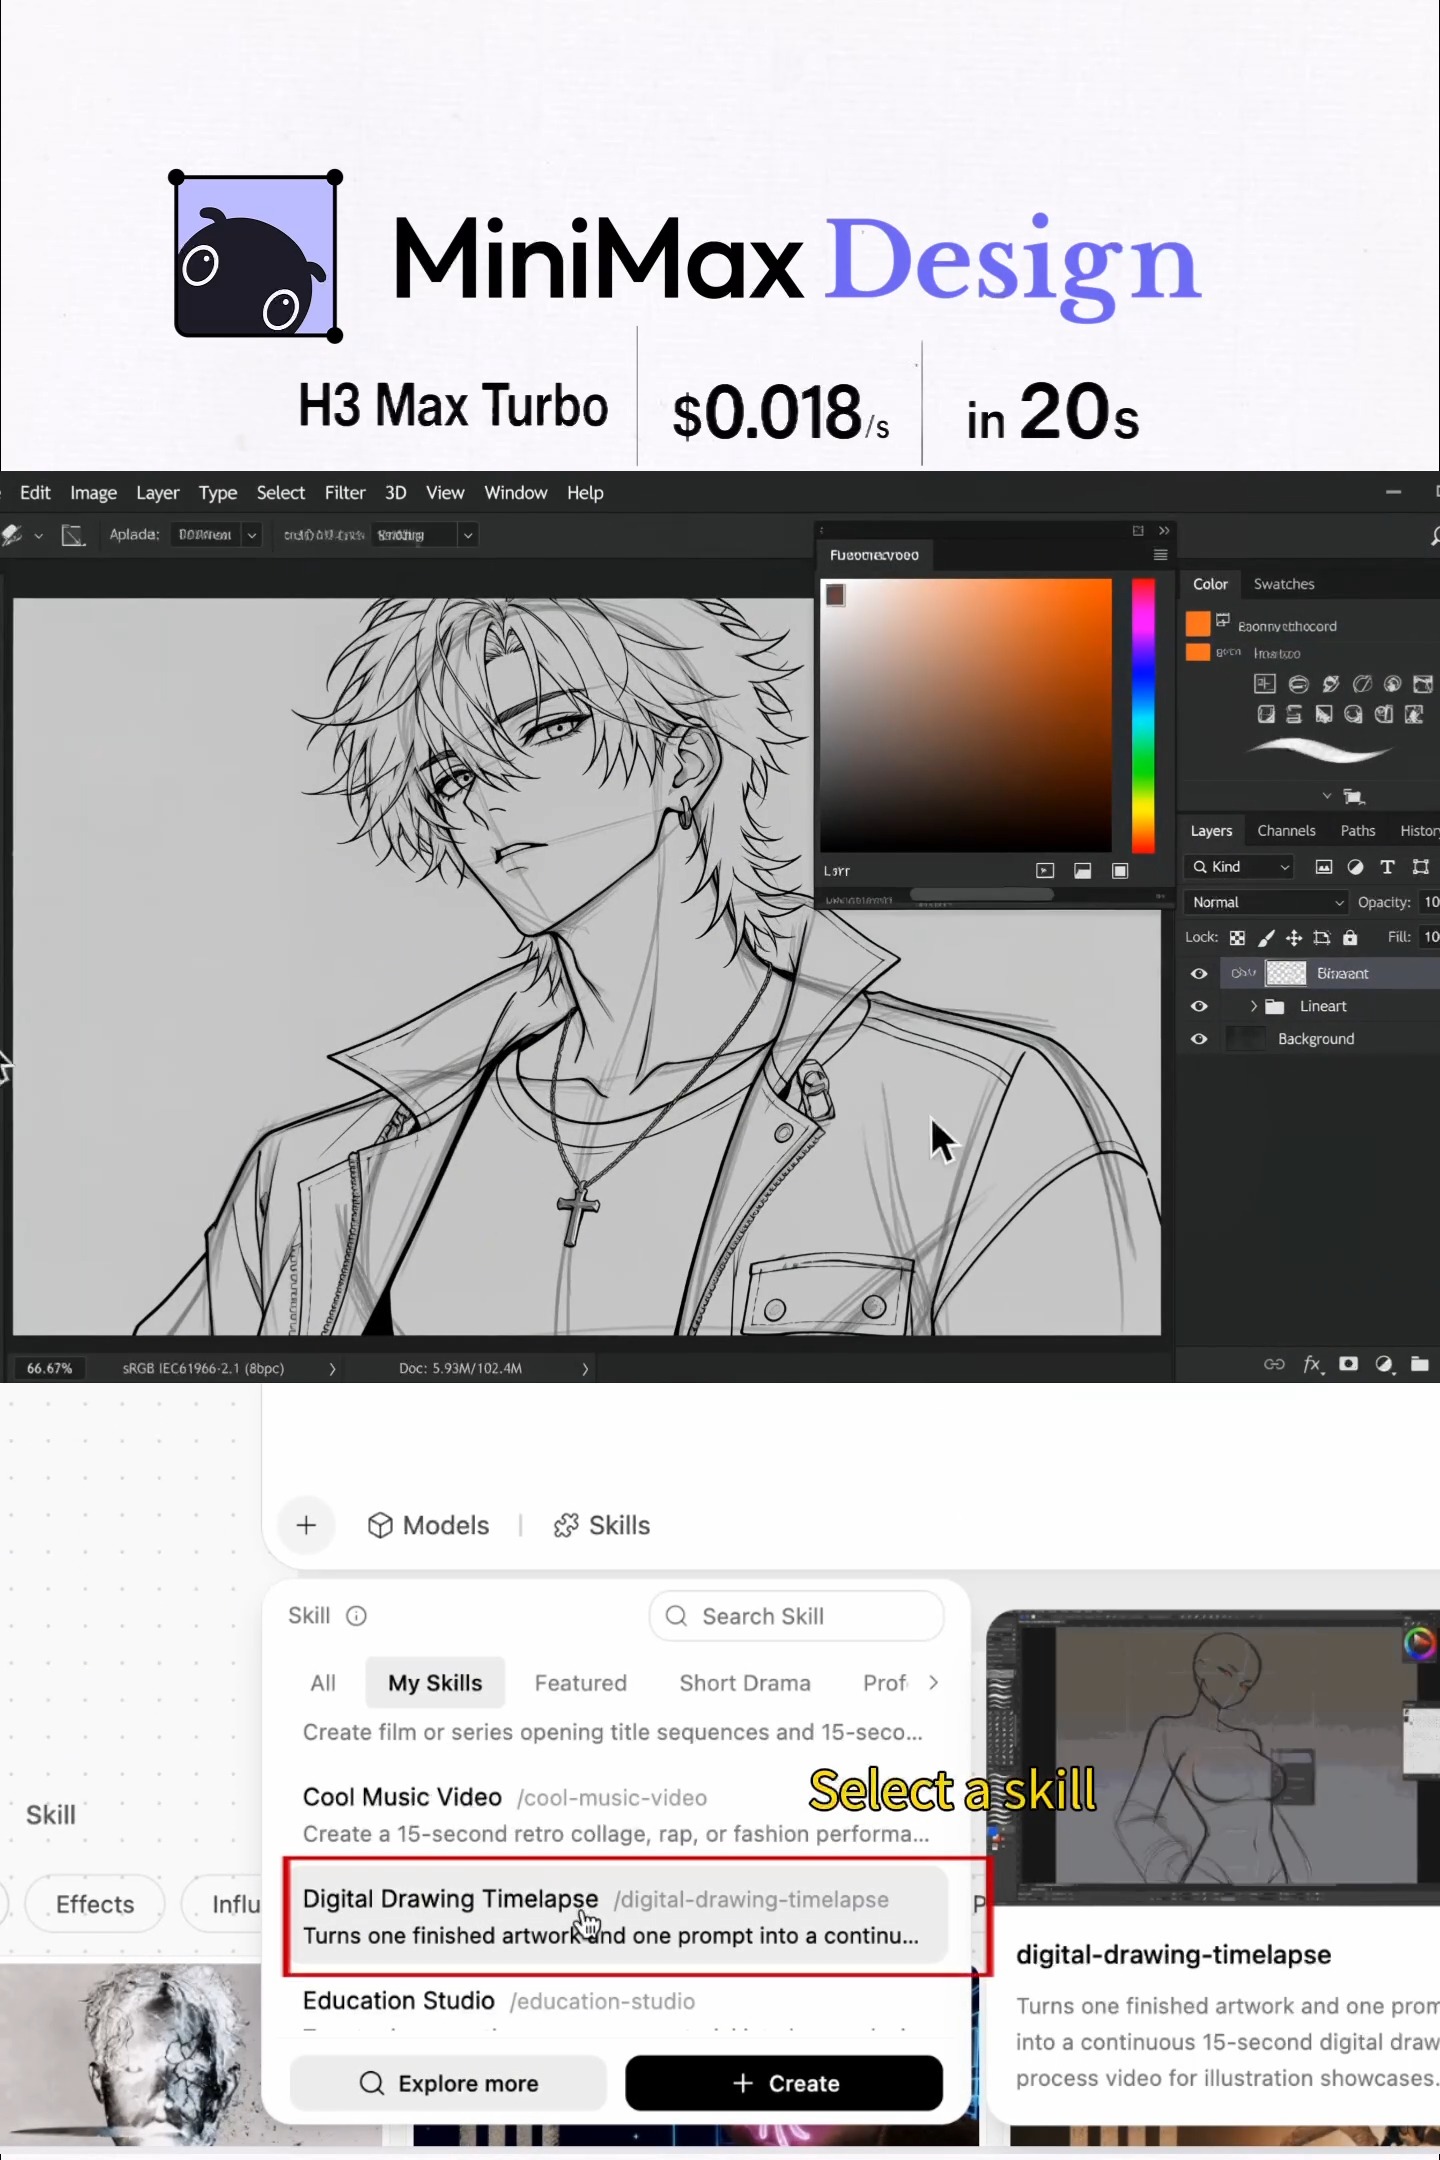
Task: Click the plus icon beside Models
Action: [307, 1525]
